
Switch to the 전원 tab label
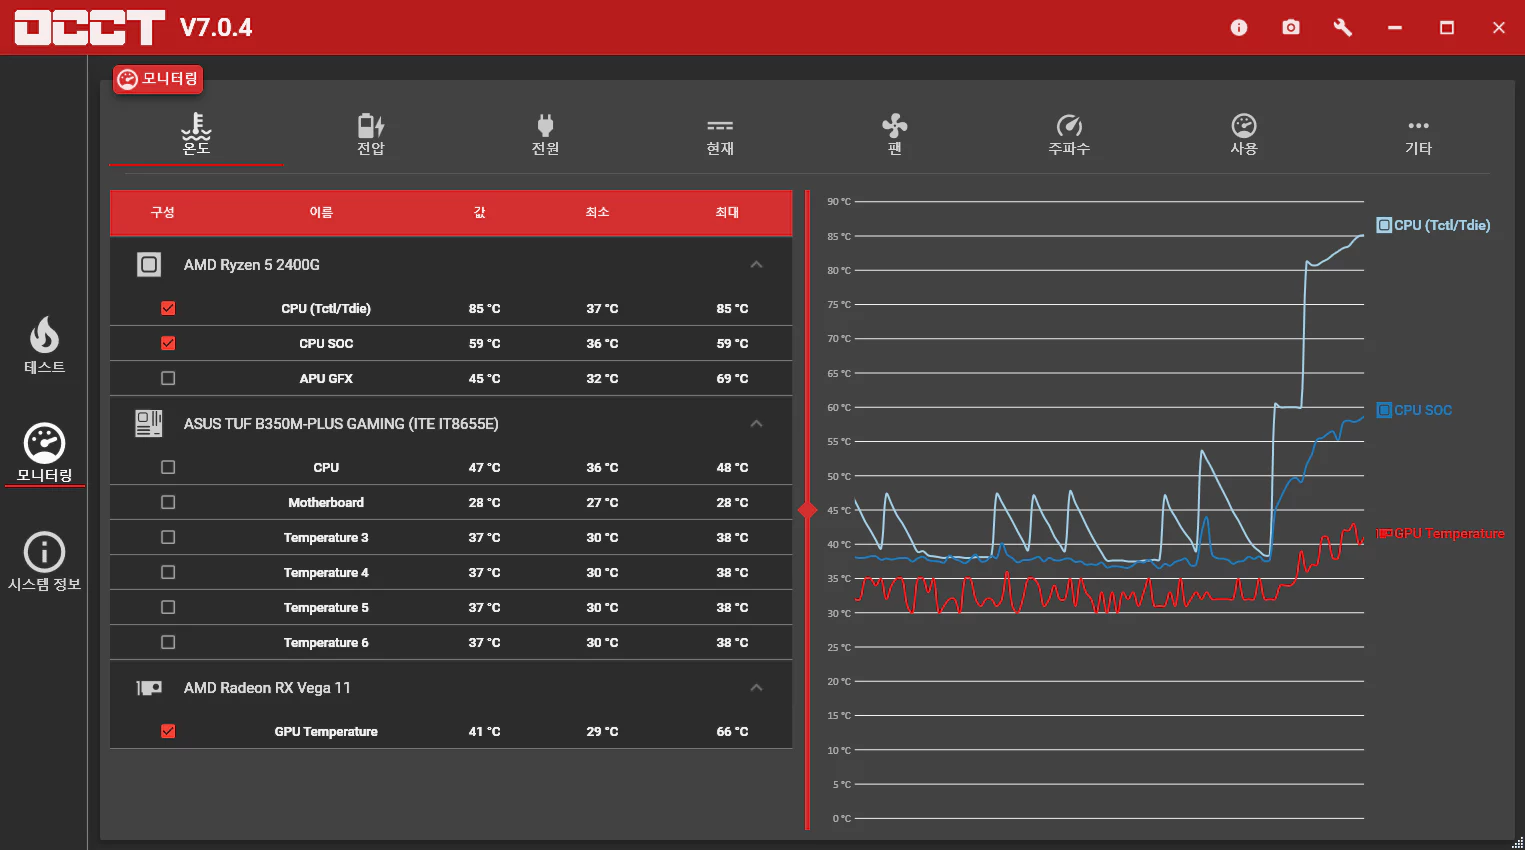[x=545, y=148]
